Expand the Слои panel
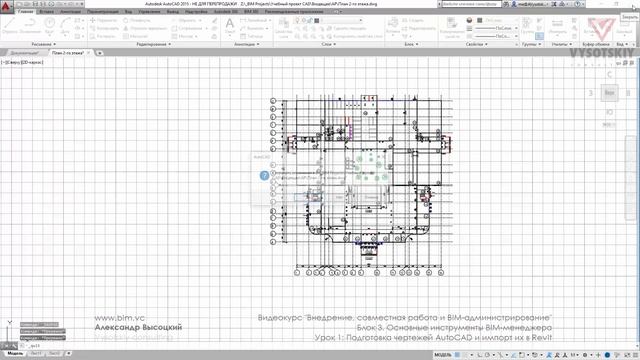Screen dimensions: 640x360 tap(329, 44)
